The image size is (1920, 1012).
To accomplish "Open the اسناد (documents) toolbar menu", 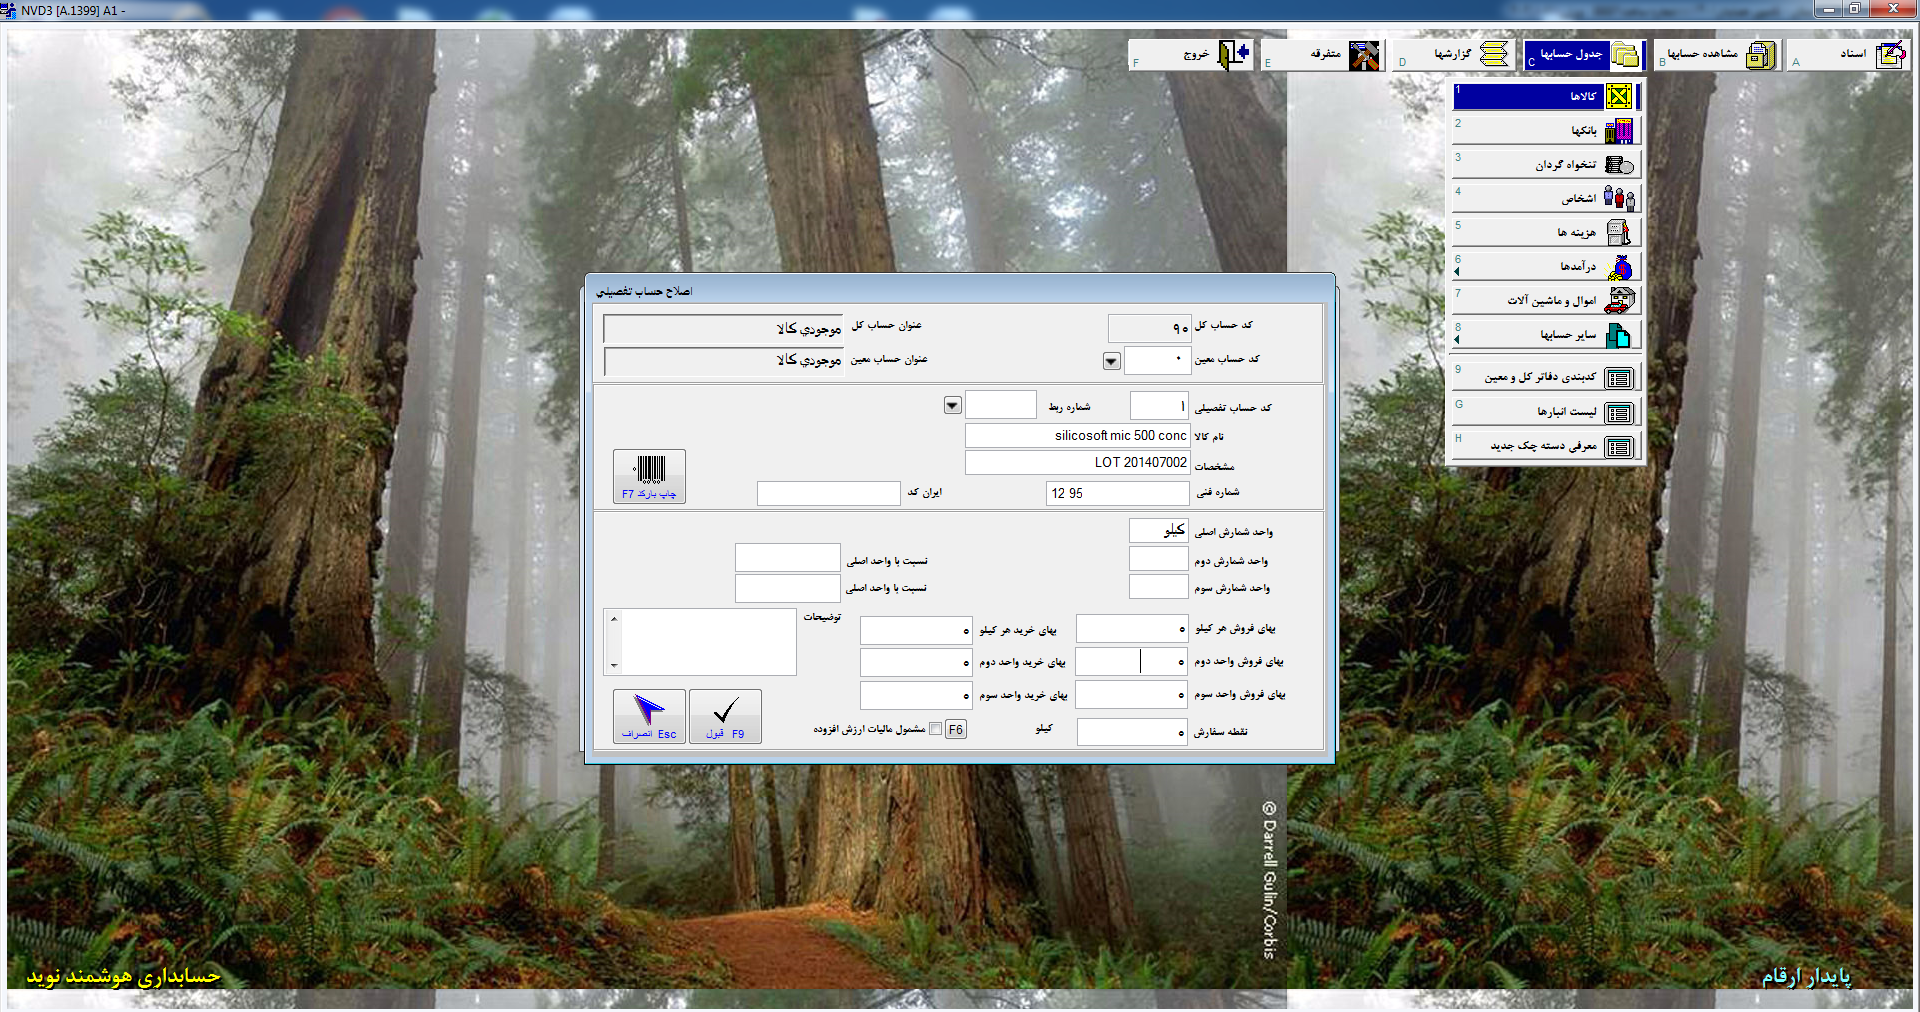I will [1849, 55].
